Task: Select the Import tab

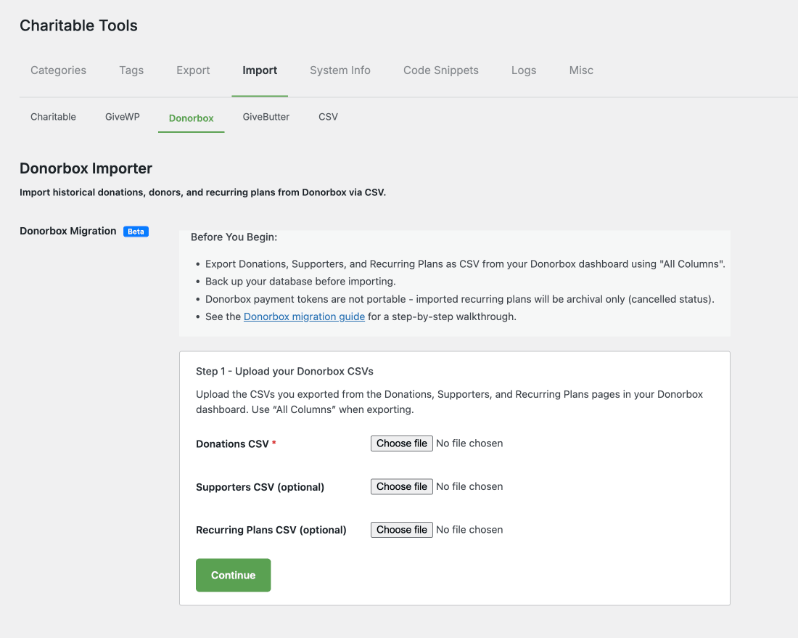Action: click(x=260, y=70)
